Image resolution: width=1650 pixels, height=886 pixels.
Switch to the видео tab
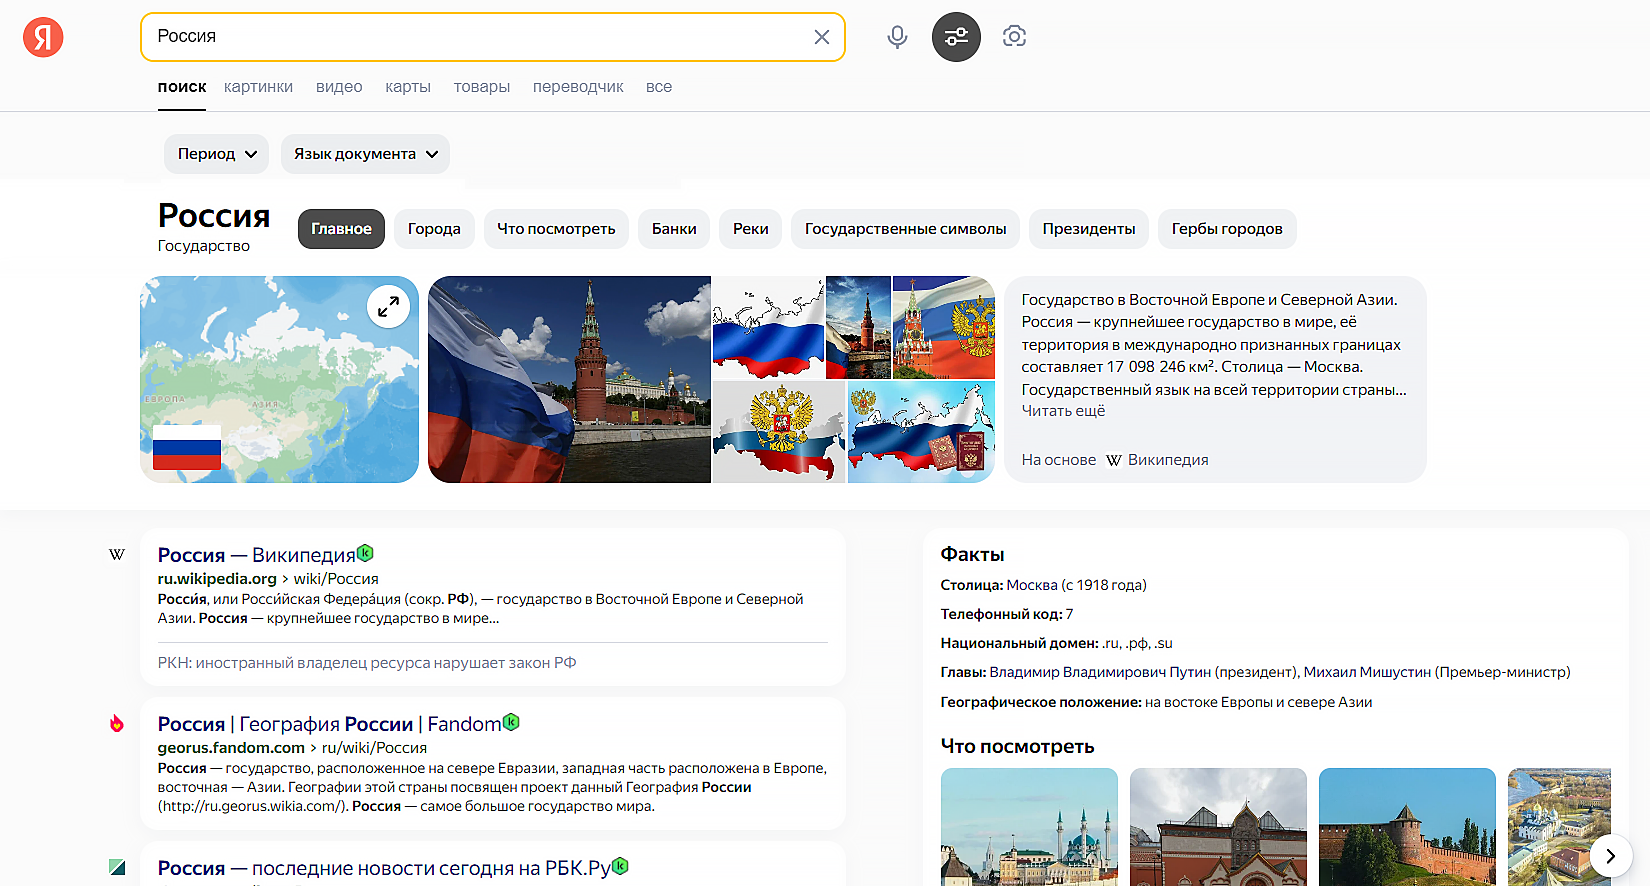(x=339, y=87)
